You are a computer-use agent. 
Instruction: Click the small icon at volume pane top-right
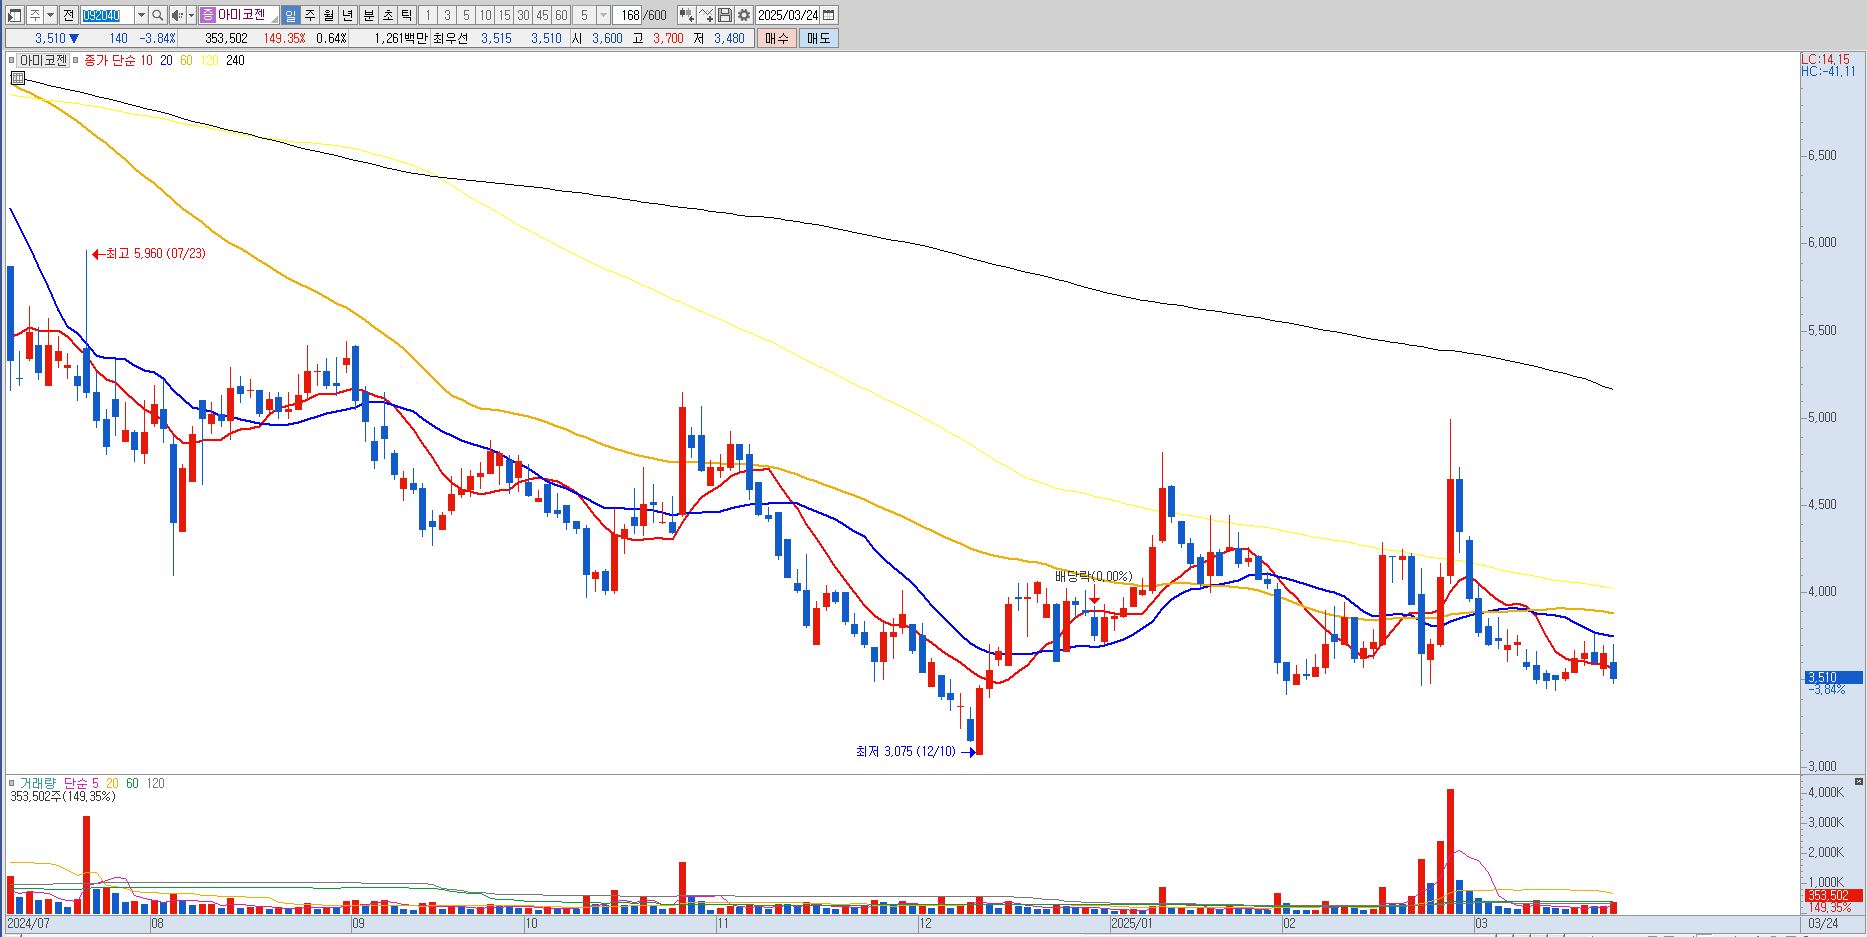pyautogui.click(x=1859, y=781)
